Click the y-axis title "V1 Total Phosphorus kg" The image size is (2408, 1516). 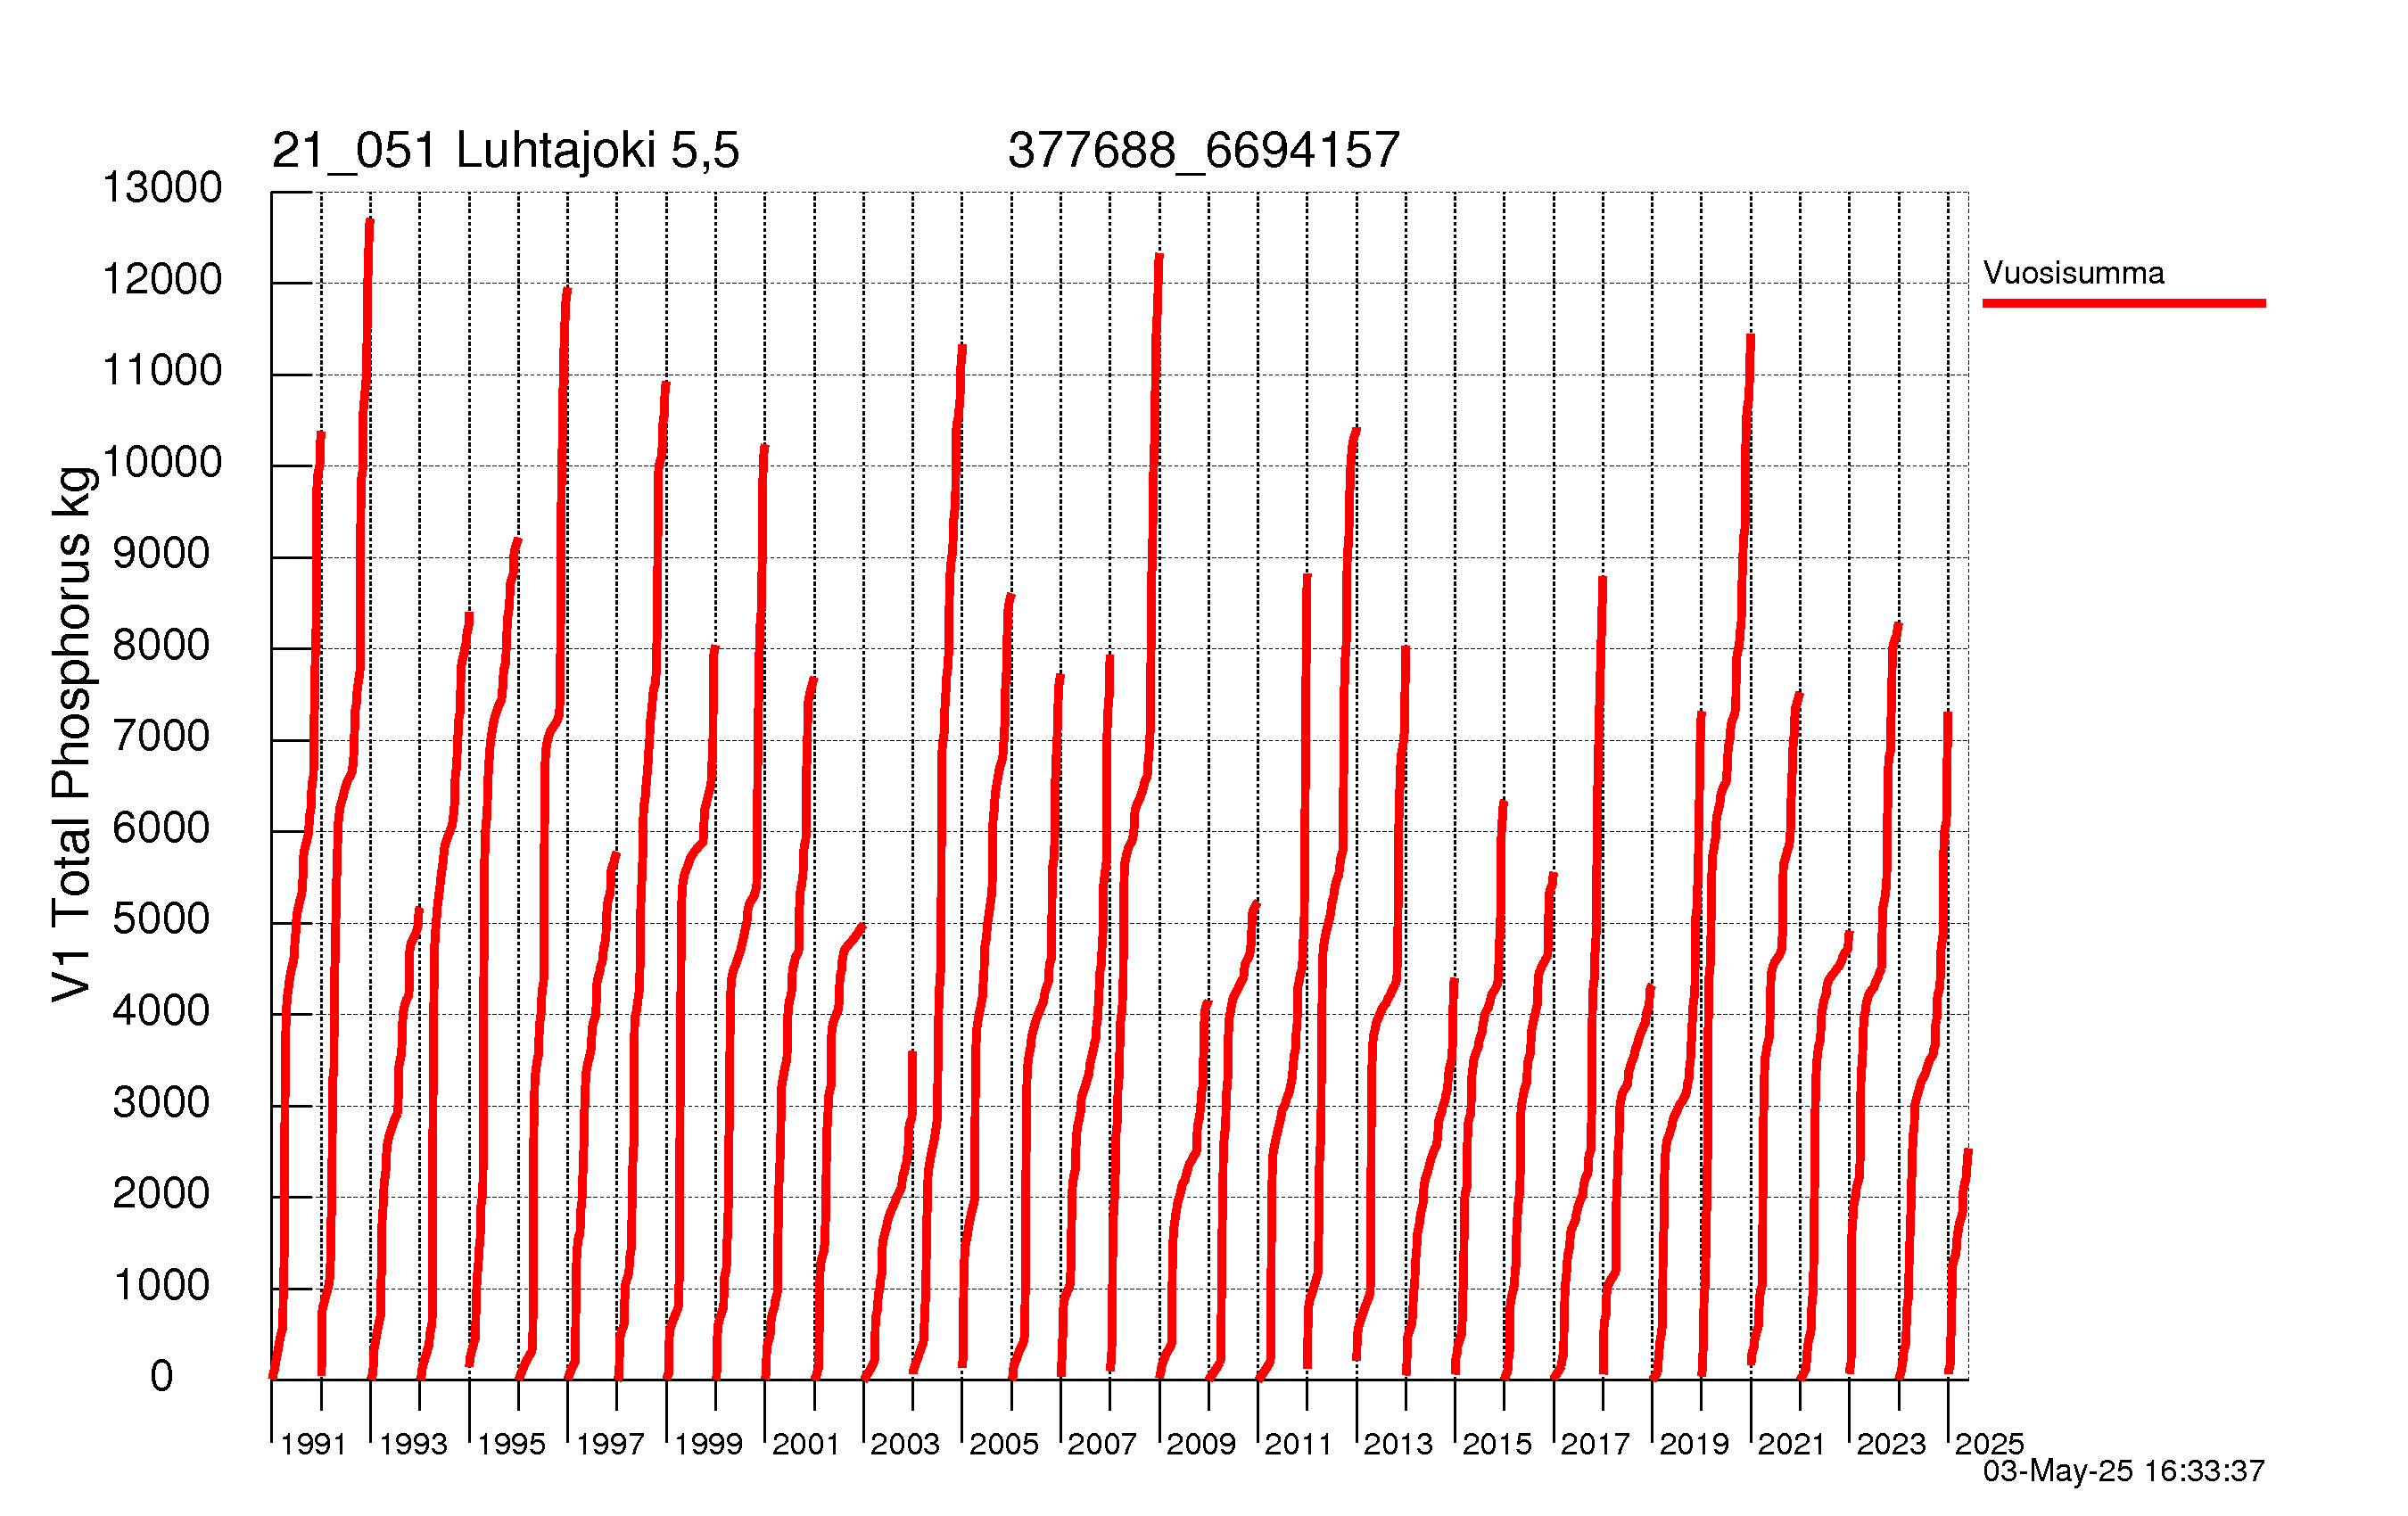tap(72, 734)
